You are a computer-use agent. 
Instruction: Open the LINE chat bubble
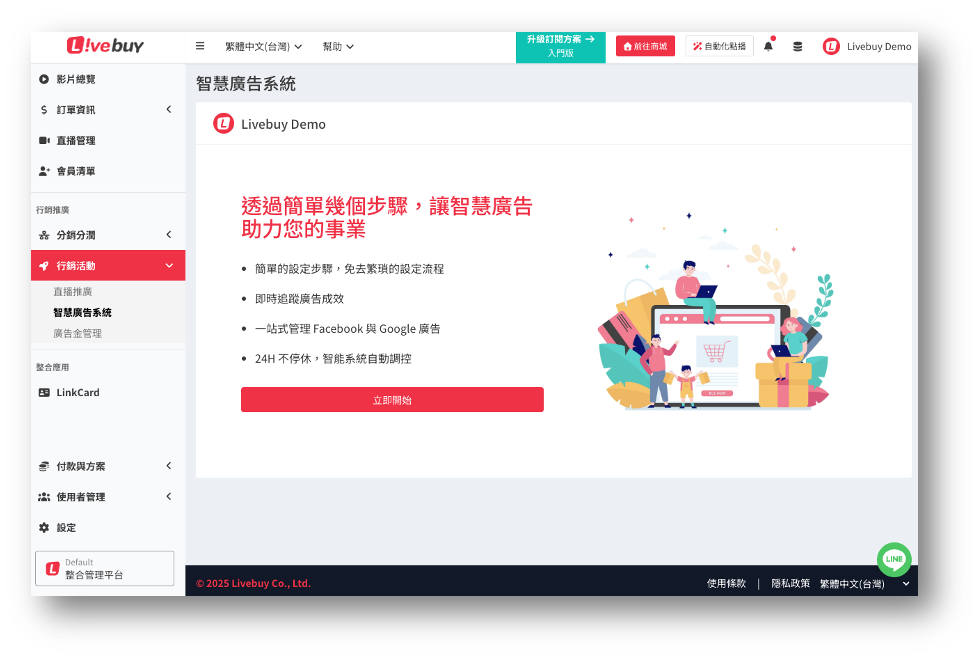(x=894, y=559)
